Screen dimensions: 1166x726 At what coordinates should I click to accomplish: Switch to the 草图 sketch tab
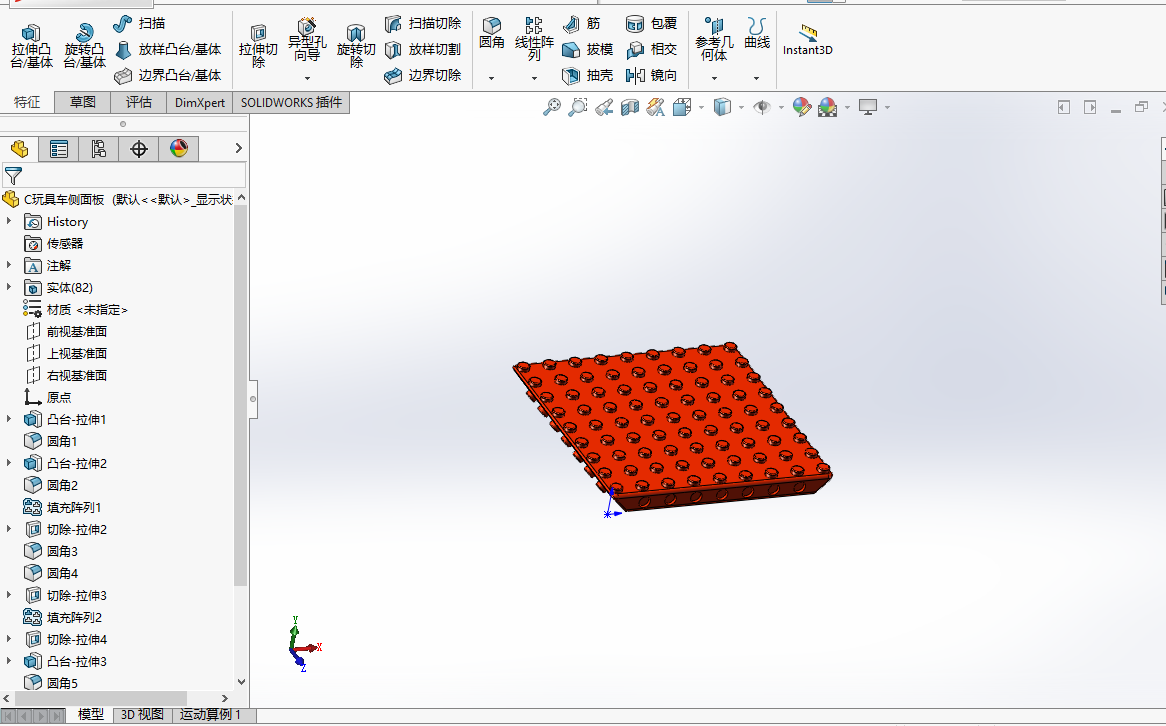(83, 103)
